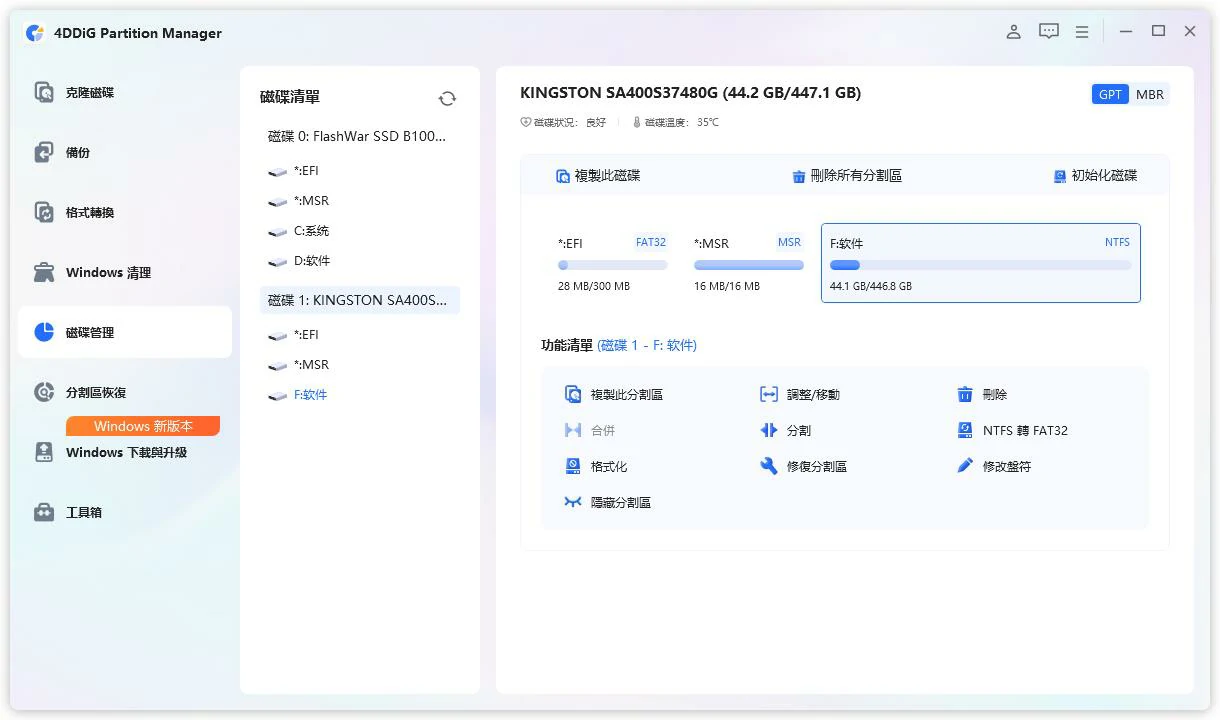The height and width of the screenshot is (720, 1220).
Task: Click the delete trash can icon
Action: [965, 395]
